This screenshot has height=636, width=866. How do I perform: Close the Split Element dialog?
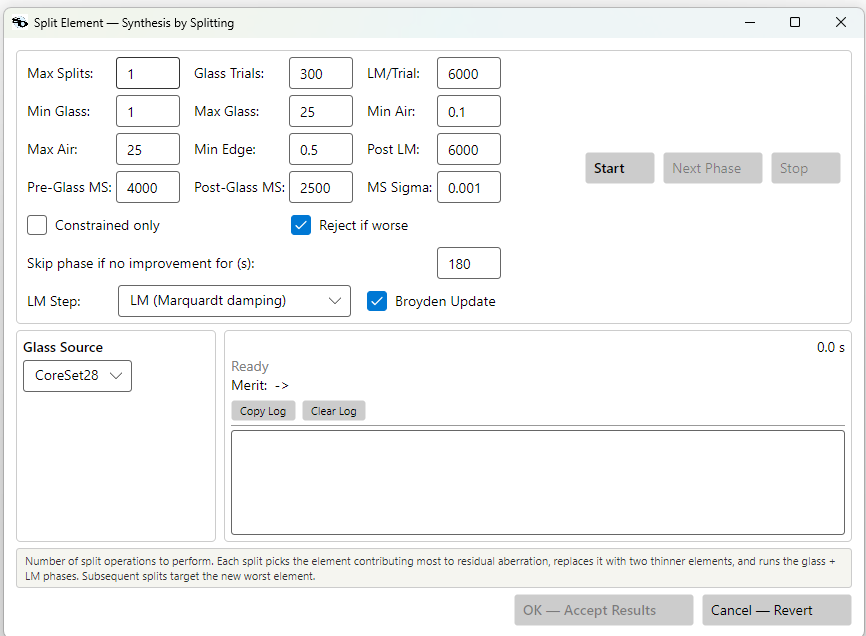tap(841, 23)
